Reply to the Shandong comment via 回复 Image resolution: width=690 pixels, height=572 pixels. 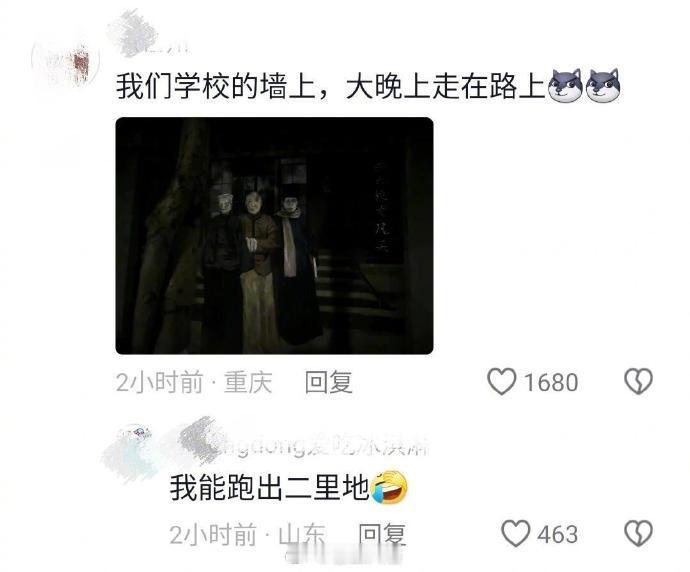tap(382, 534)
